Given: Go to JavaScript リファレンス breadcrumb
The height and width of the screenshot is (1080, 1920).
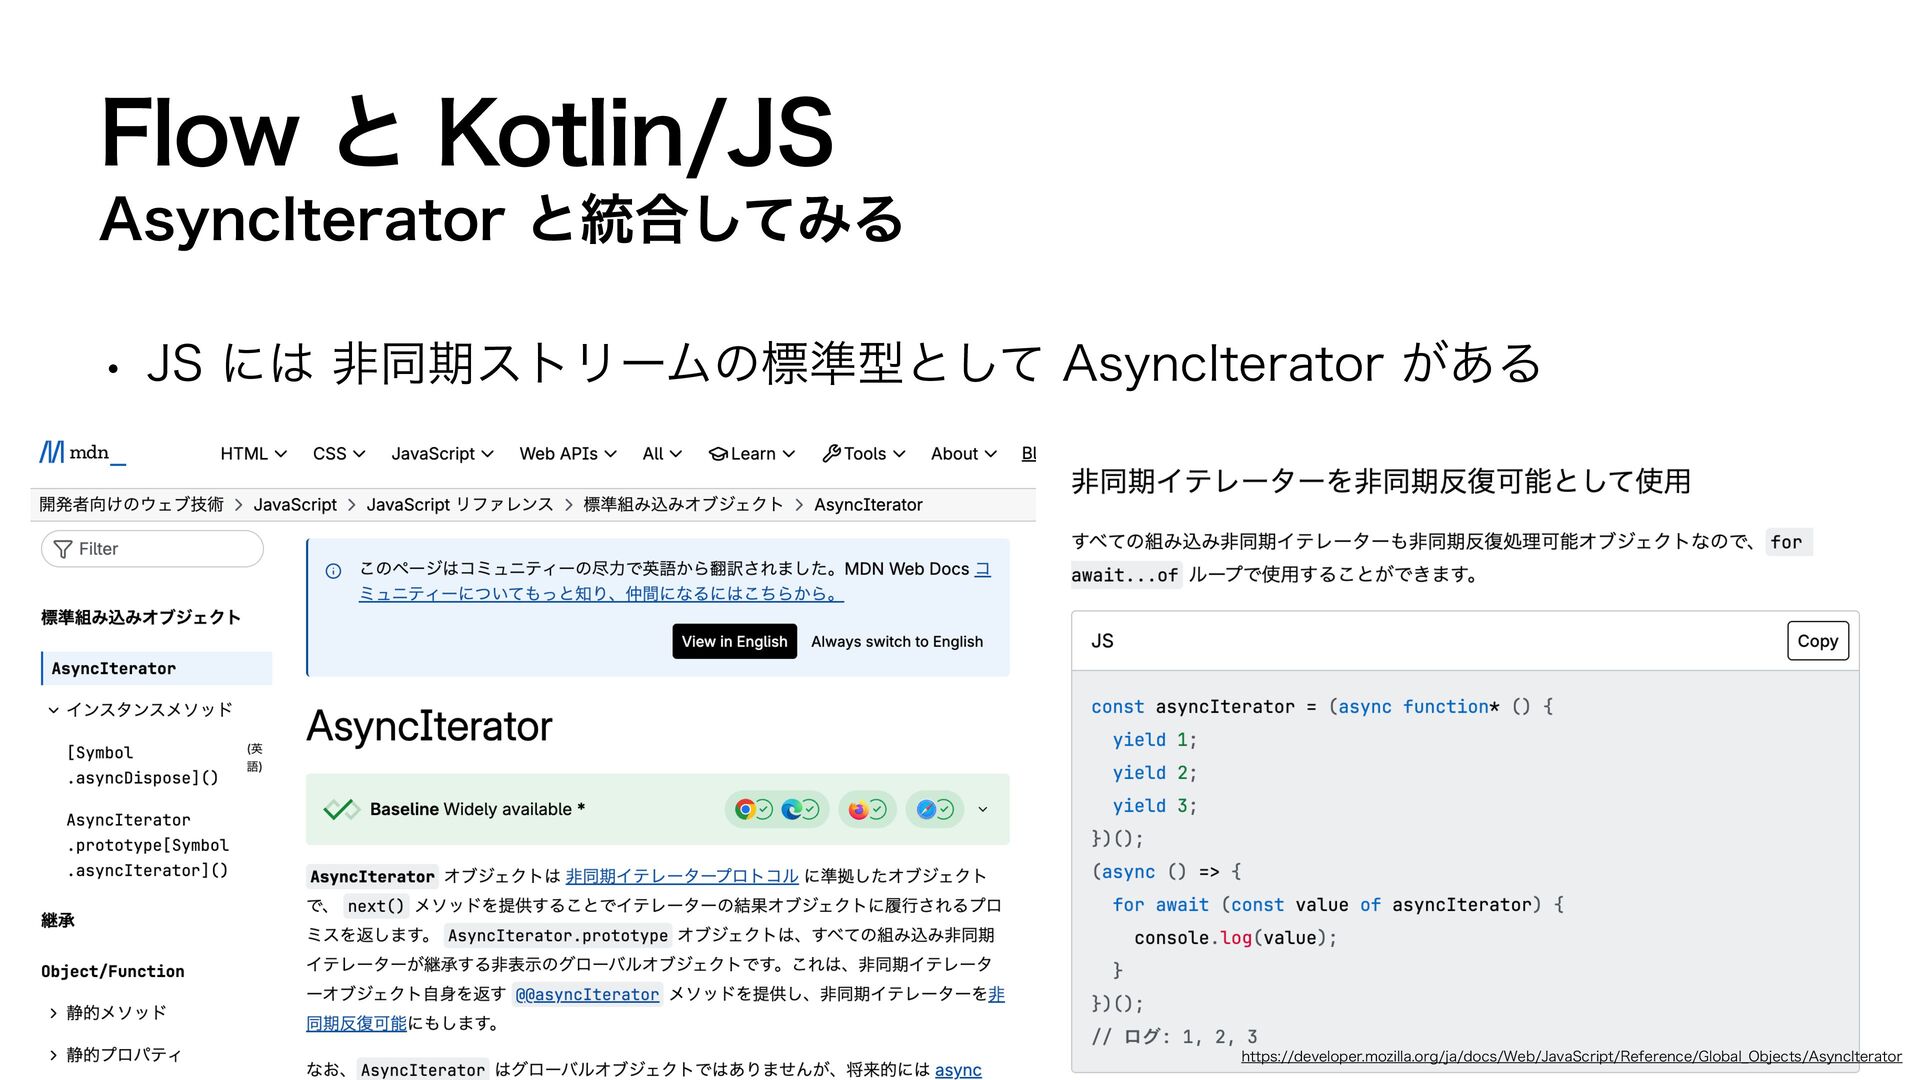Looking at the screenshot, I should pos(459,505).
